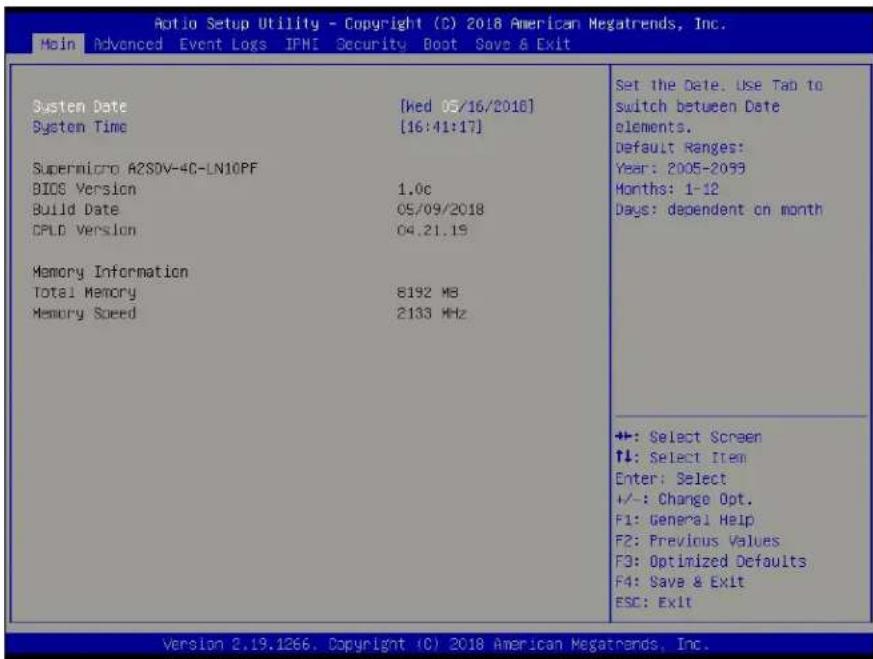The width and height of the screenshot is (873, 659).
Task: Click the build date value 05/09/2018
Action: [x=440, y=210]
